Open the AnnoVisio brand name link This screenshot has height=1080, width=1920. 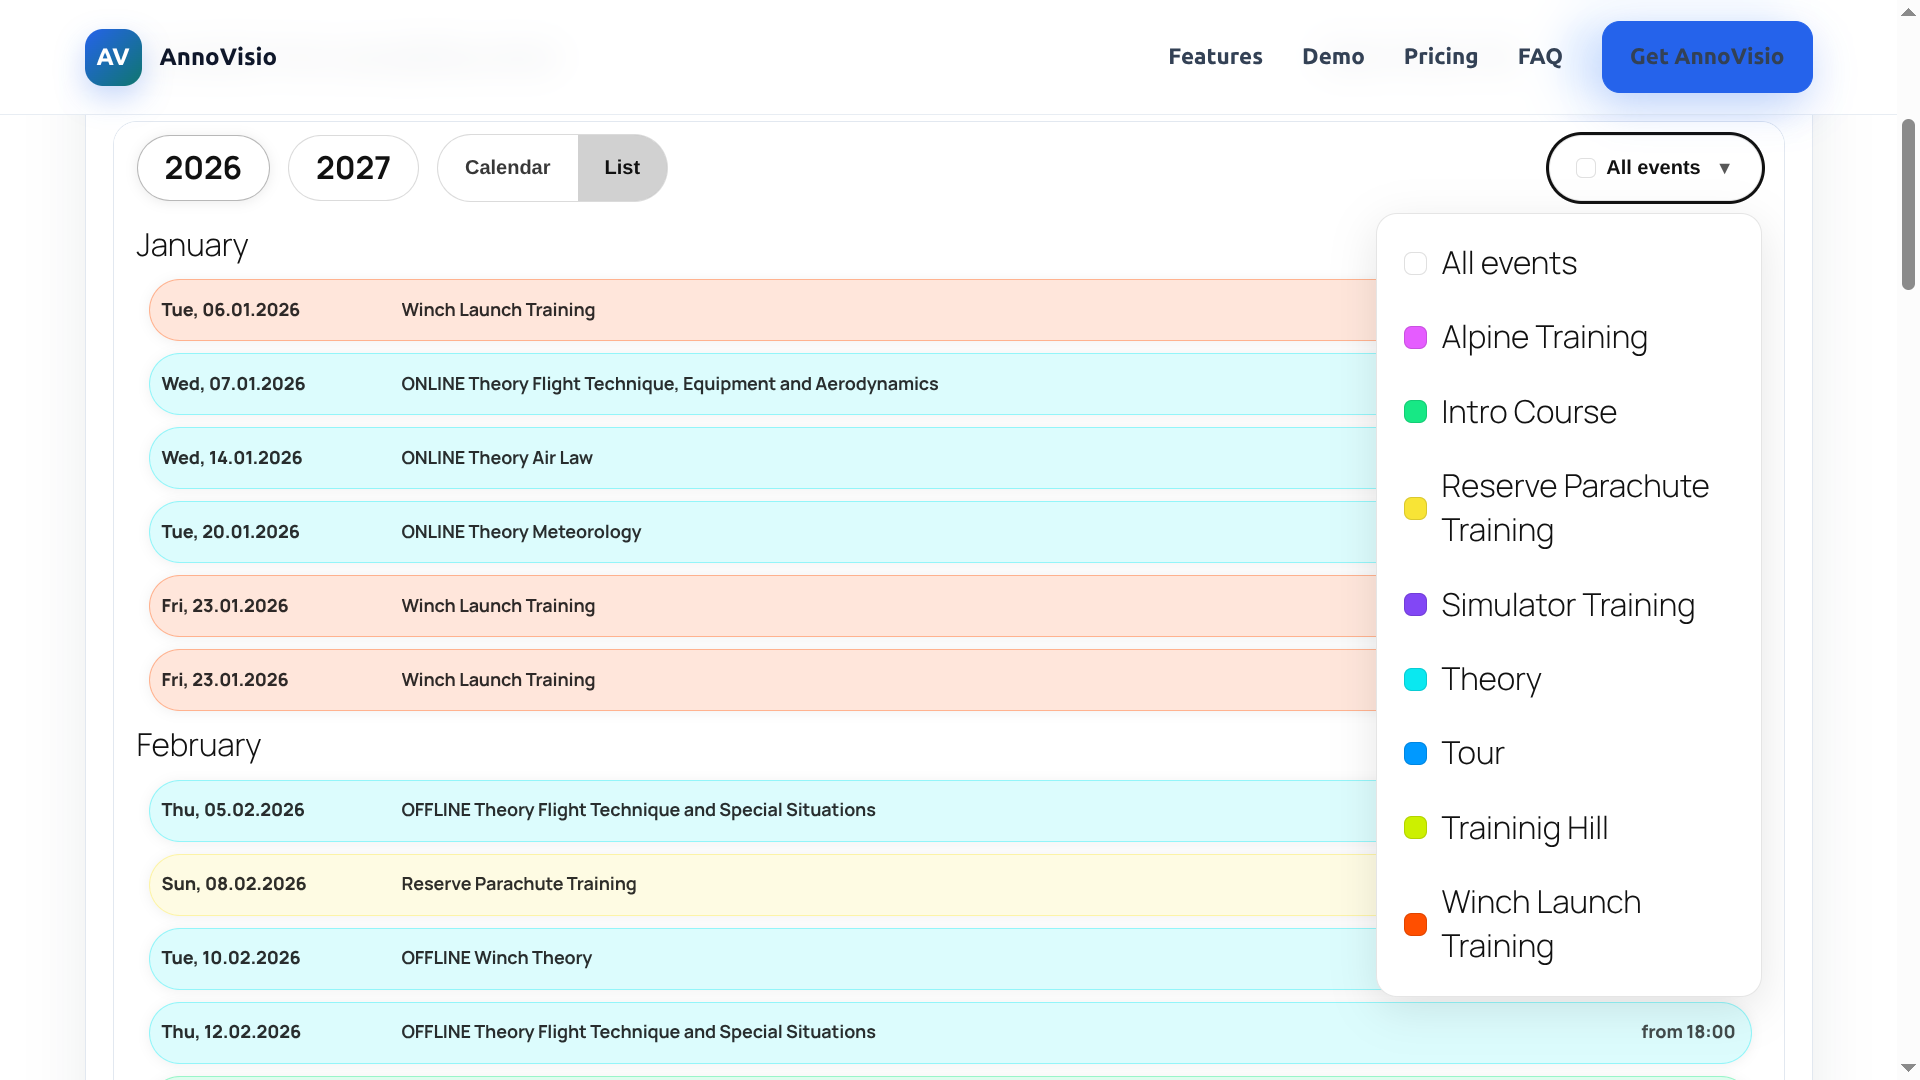tap(218, 57)
